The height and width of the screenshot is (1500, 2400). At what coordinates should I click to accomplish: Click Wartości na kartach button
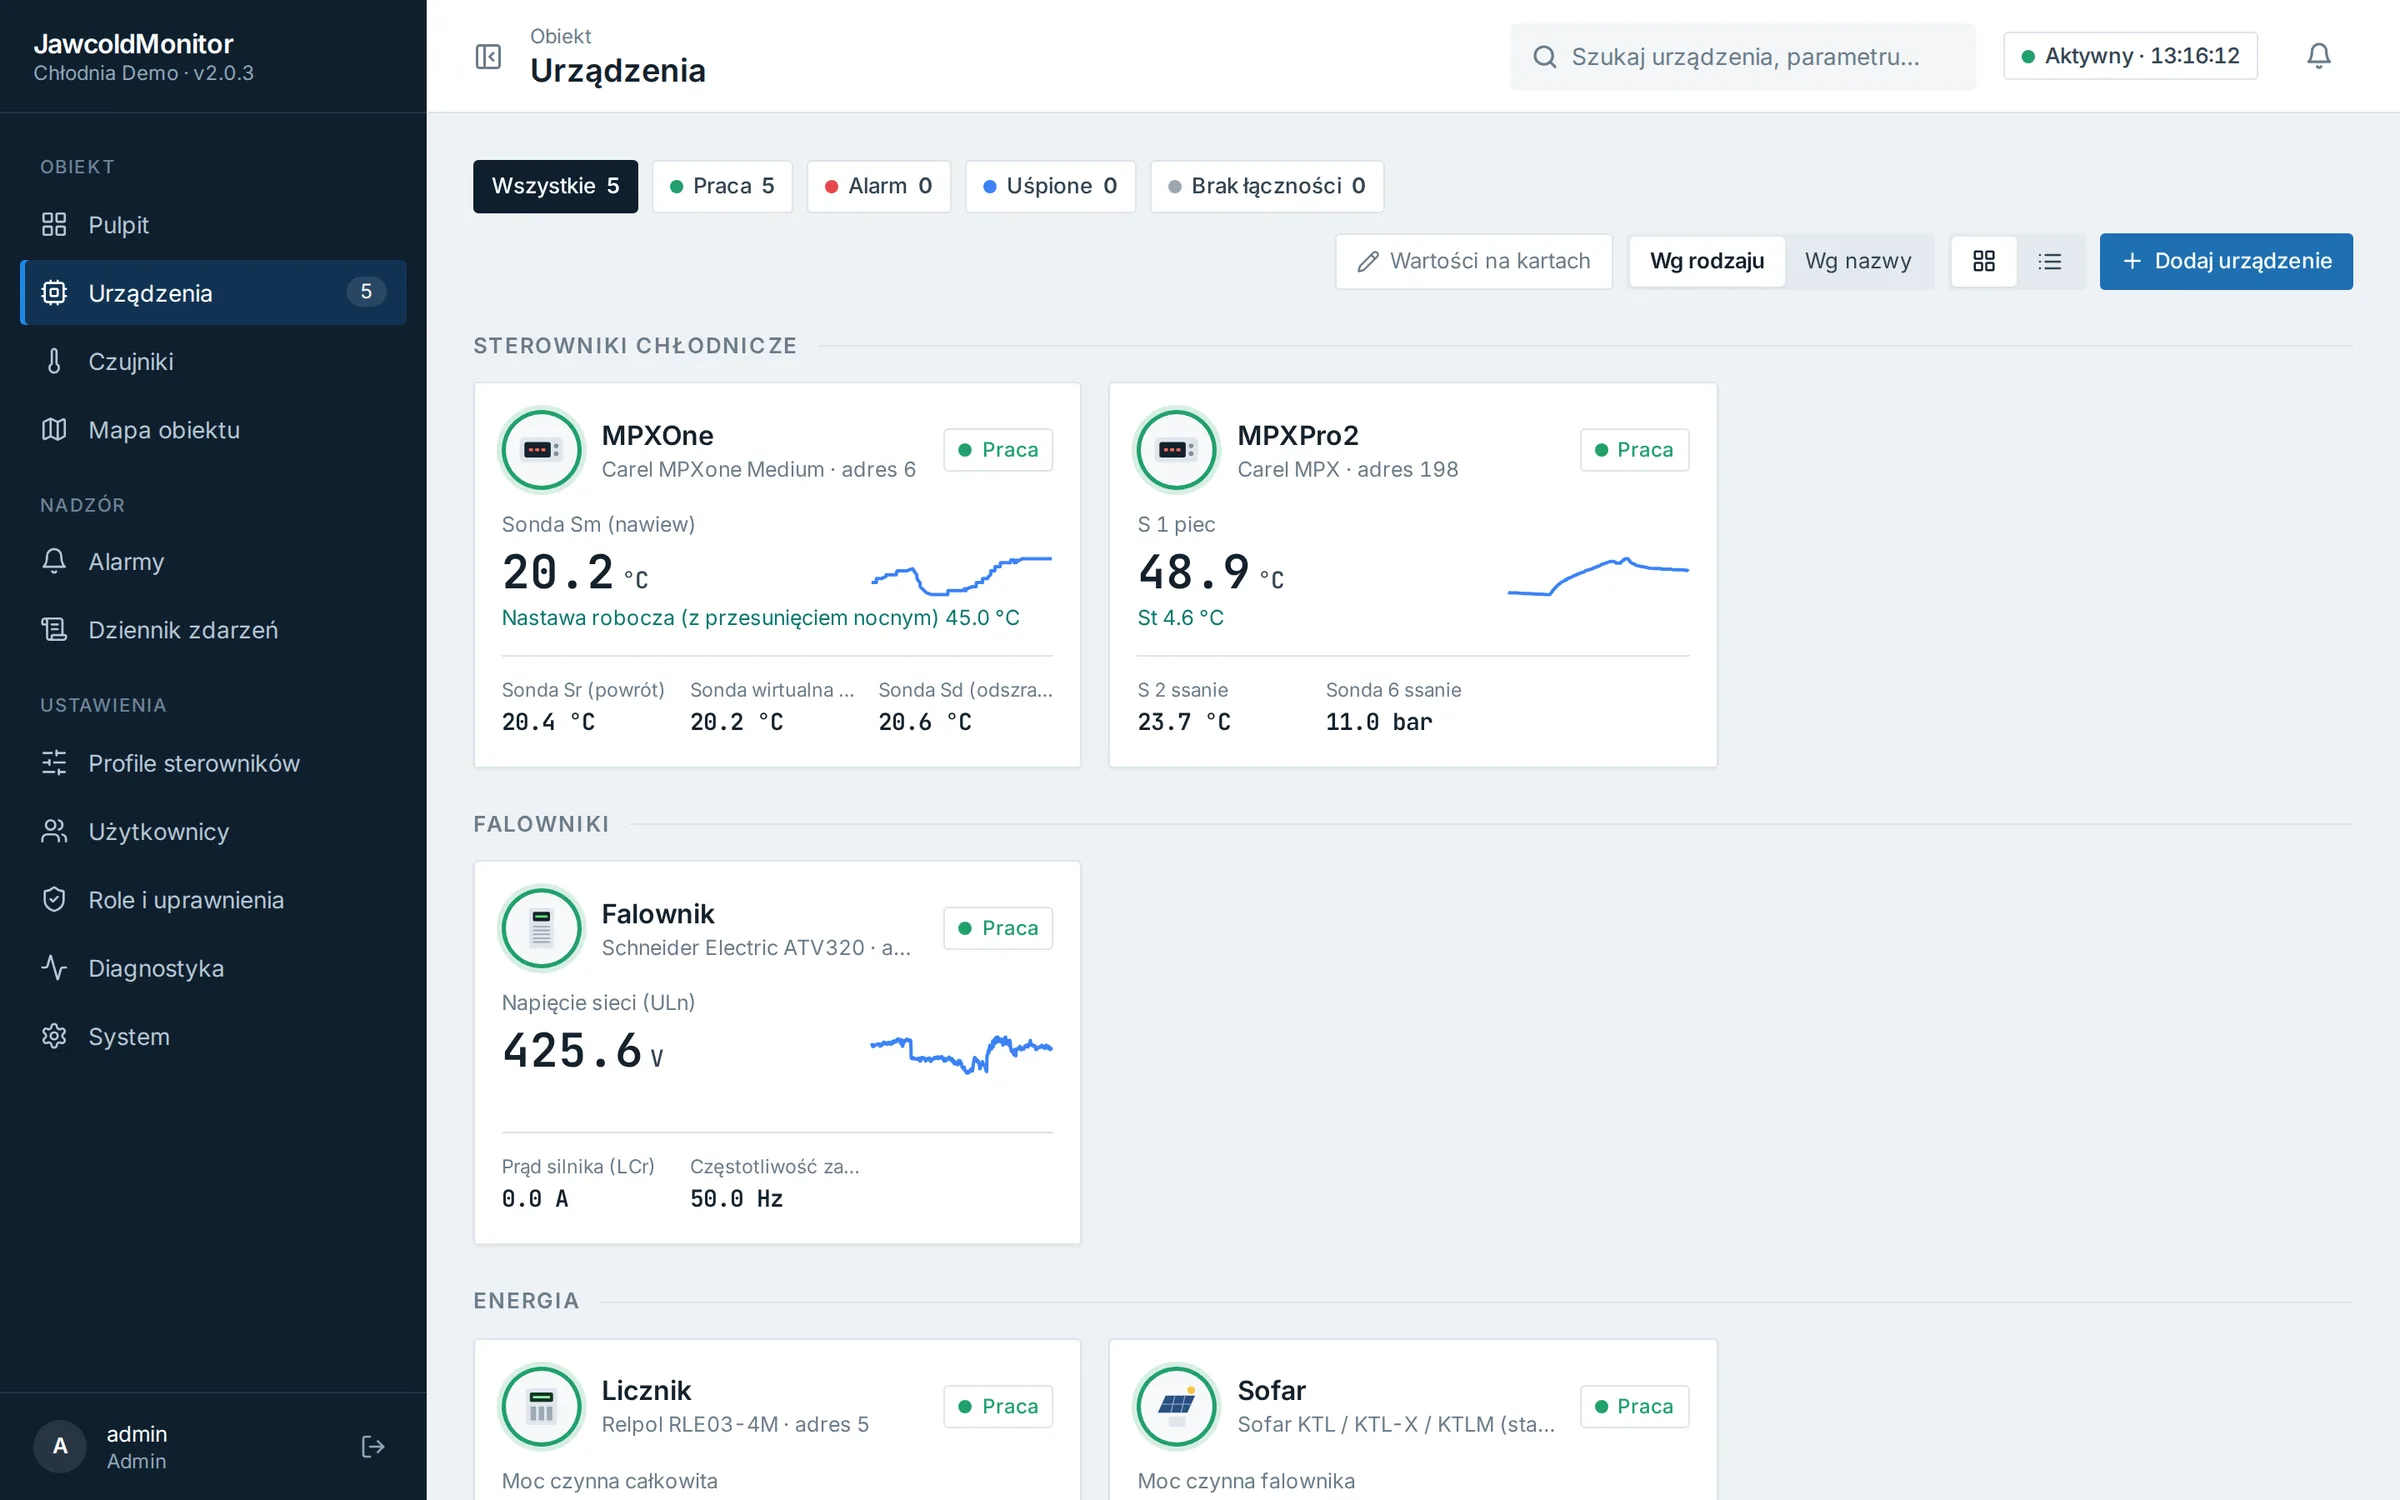point(1474,261)
